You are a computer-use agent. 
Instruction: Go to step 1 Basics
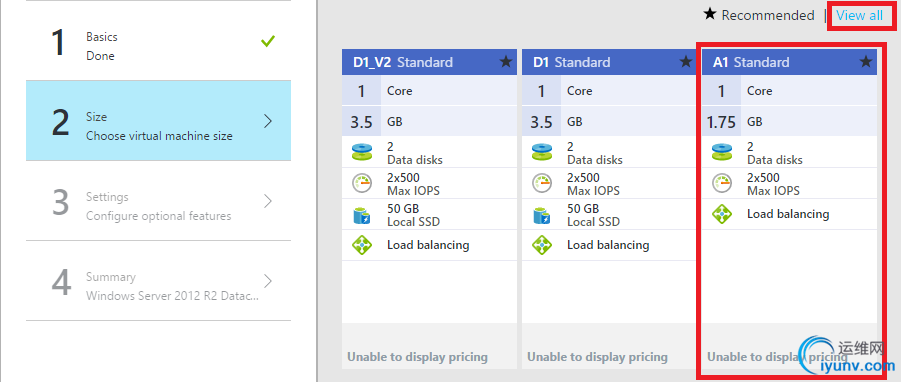159,41
